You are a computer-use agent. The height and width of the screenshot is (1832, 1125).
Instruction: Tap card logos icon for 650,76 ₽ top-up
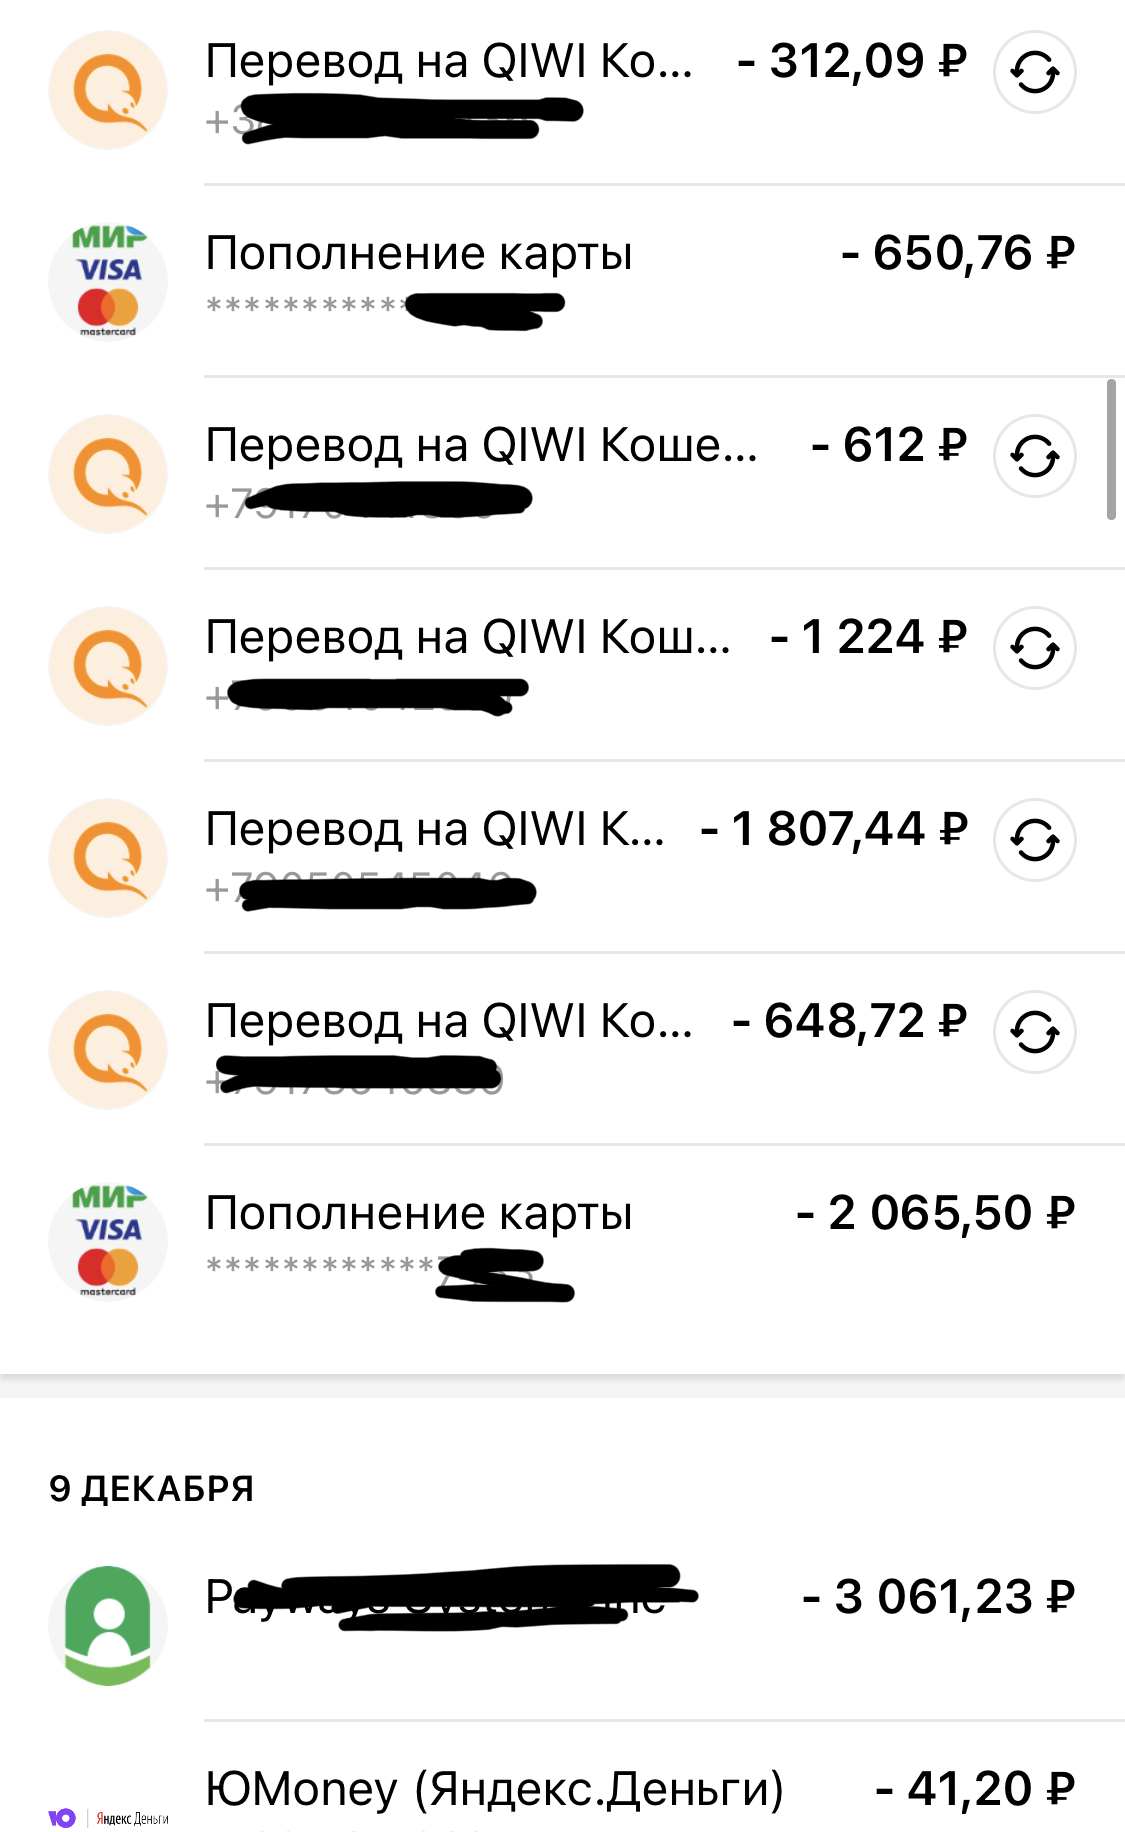108,282
